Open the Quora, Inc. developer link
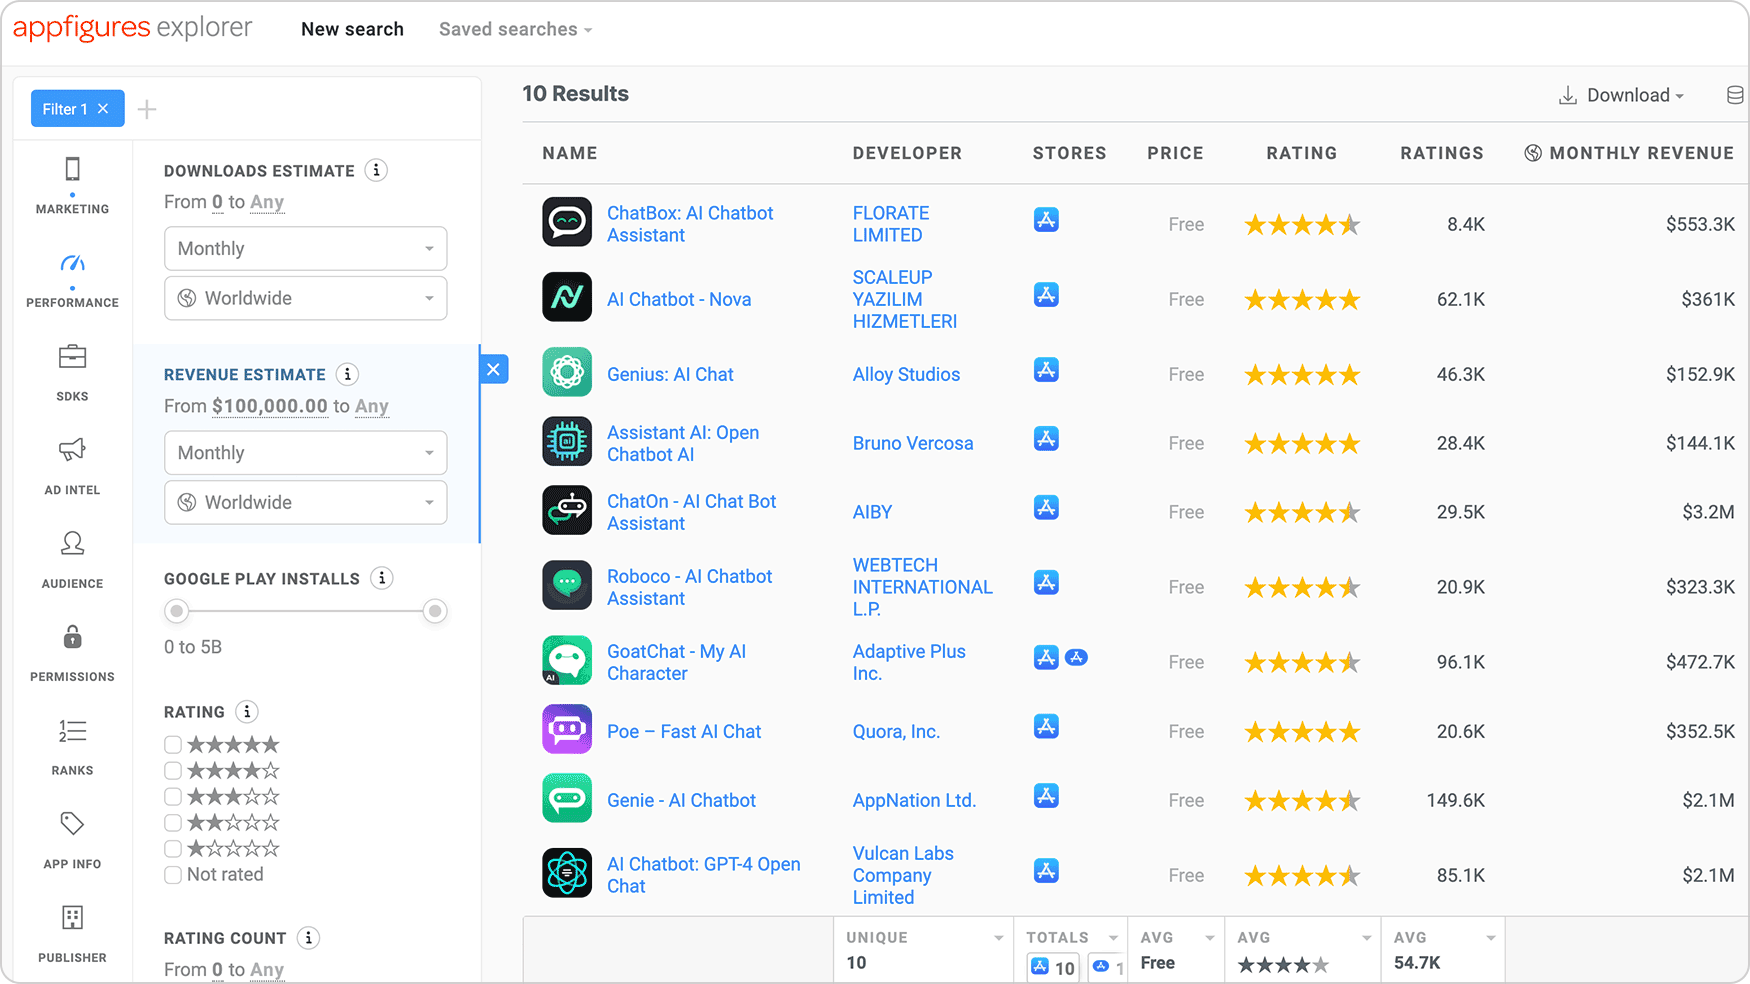 [896, 731]
